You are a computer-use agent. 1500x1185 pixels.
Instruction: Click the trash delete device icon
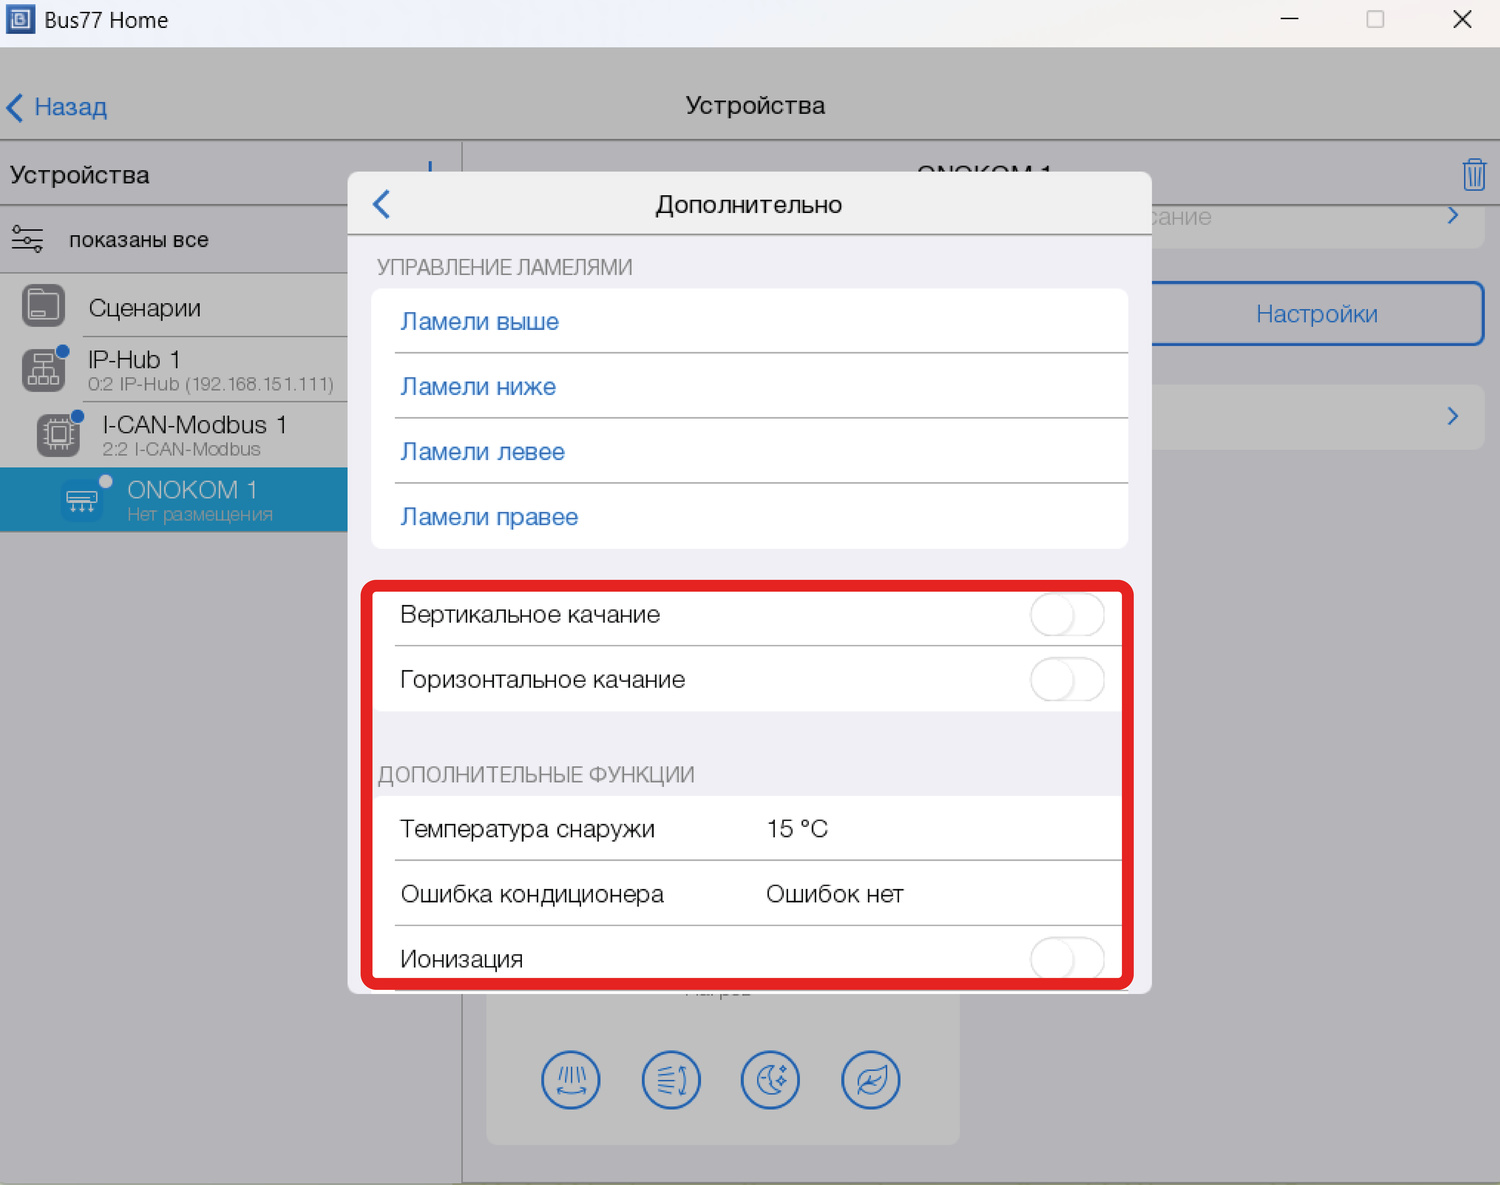click(1473, 175)
